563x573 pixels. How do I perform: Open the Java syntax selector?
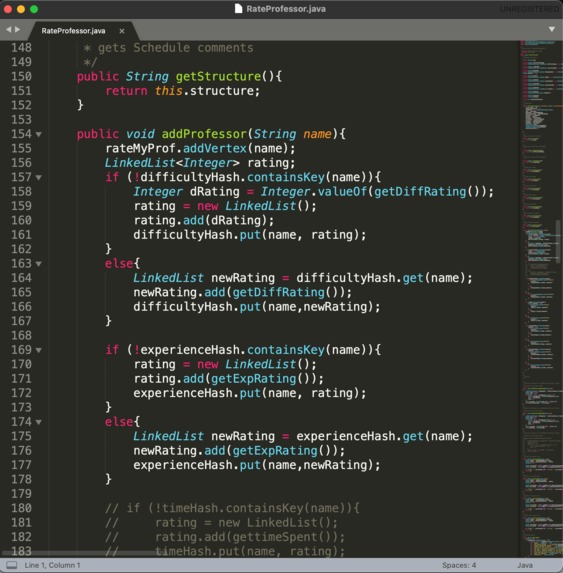pos(525,565)
